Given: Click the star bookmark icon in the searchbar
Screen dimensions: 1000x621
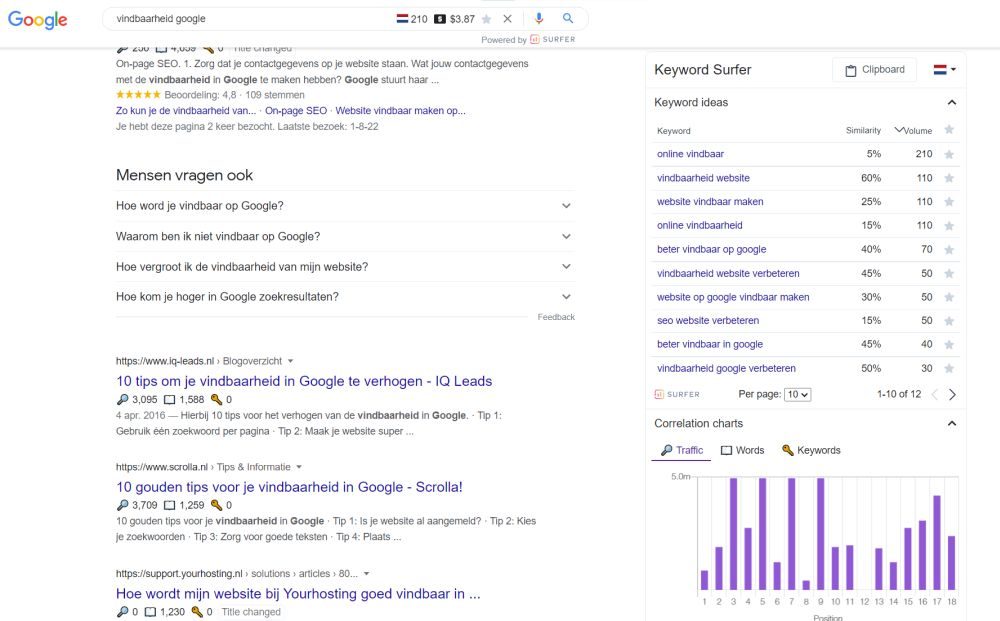Looking at the screenshot, I should (x=487, y=18).
